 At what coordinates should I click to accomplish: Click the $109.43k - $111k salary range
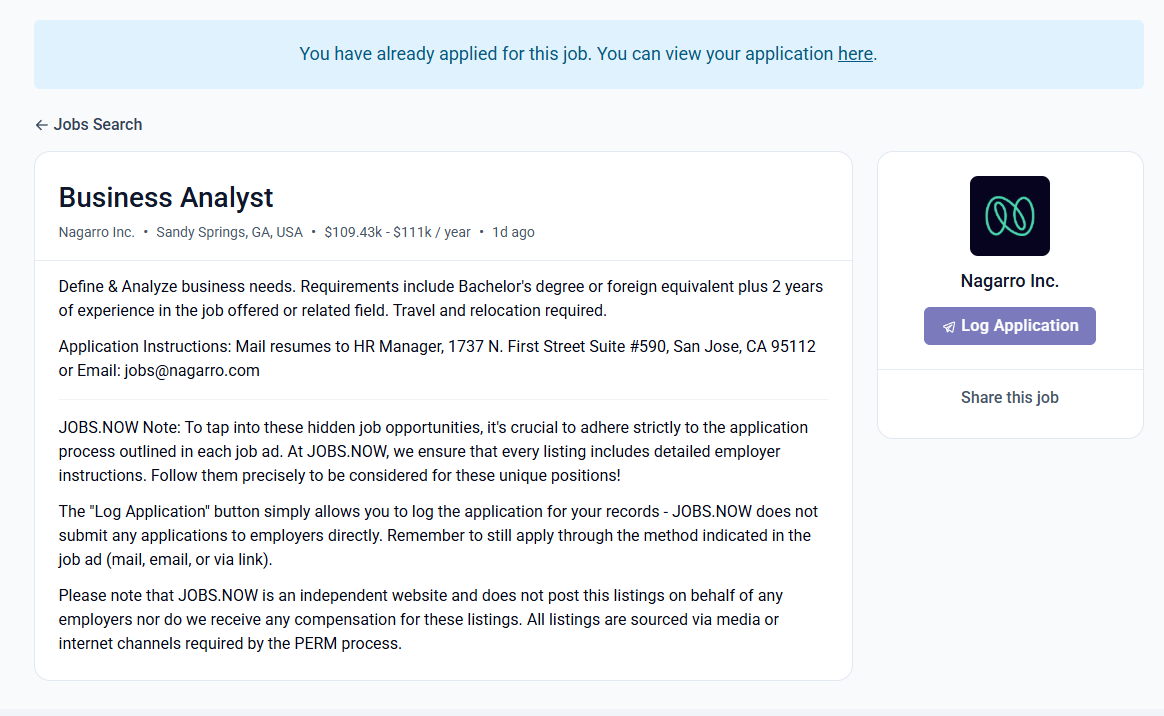tap(397, 232)
